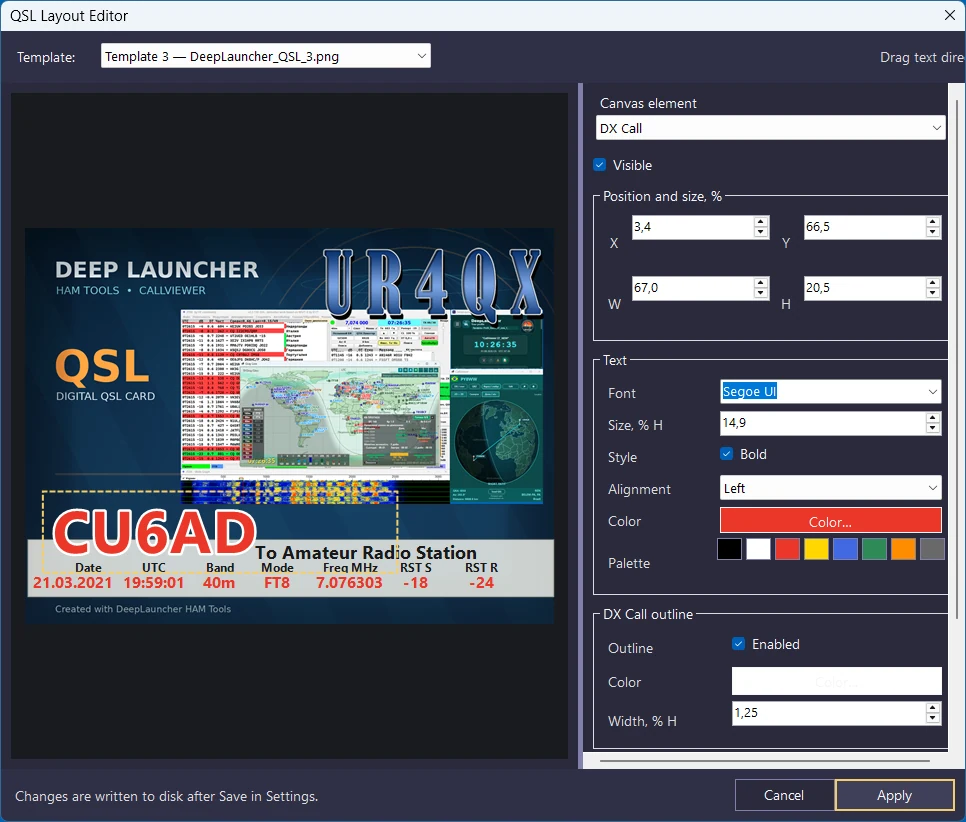Viewport: 966px width, 822px height.
Task: Open the Font dropdown
Action: 830,392
